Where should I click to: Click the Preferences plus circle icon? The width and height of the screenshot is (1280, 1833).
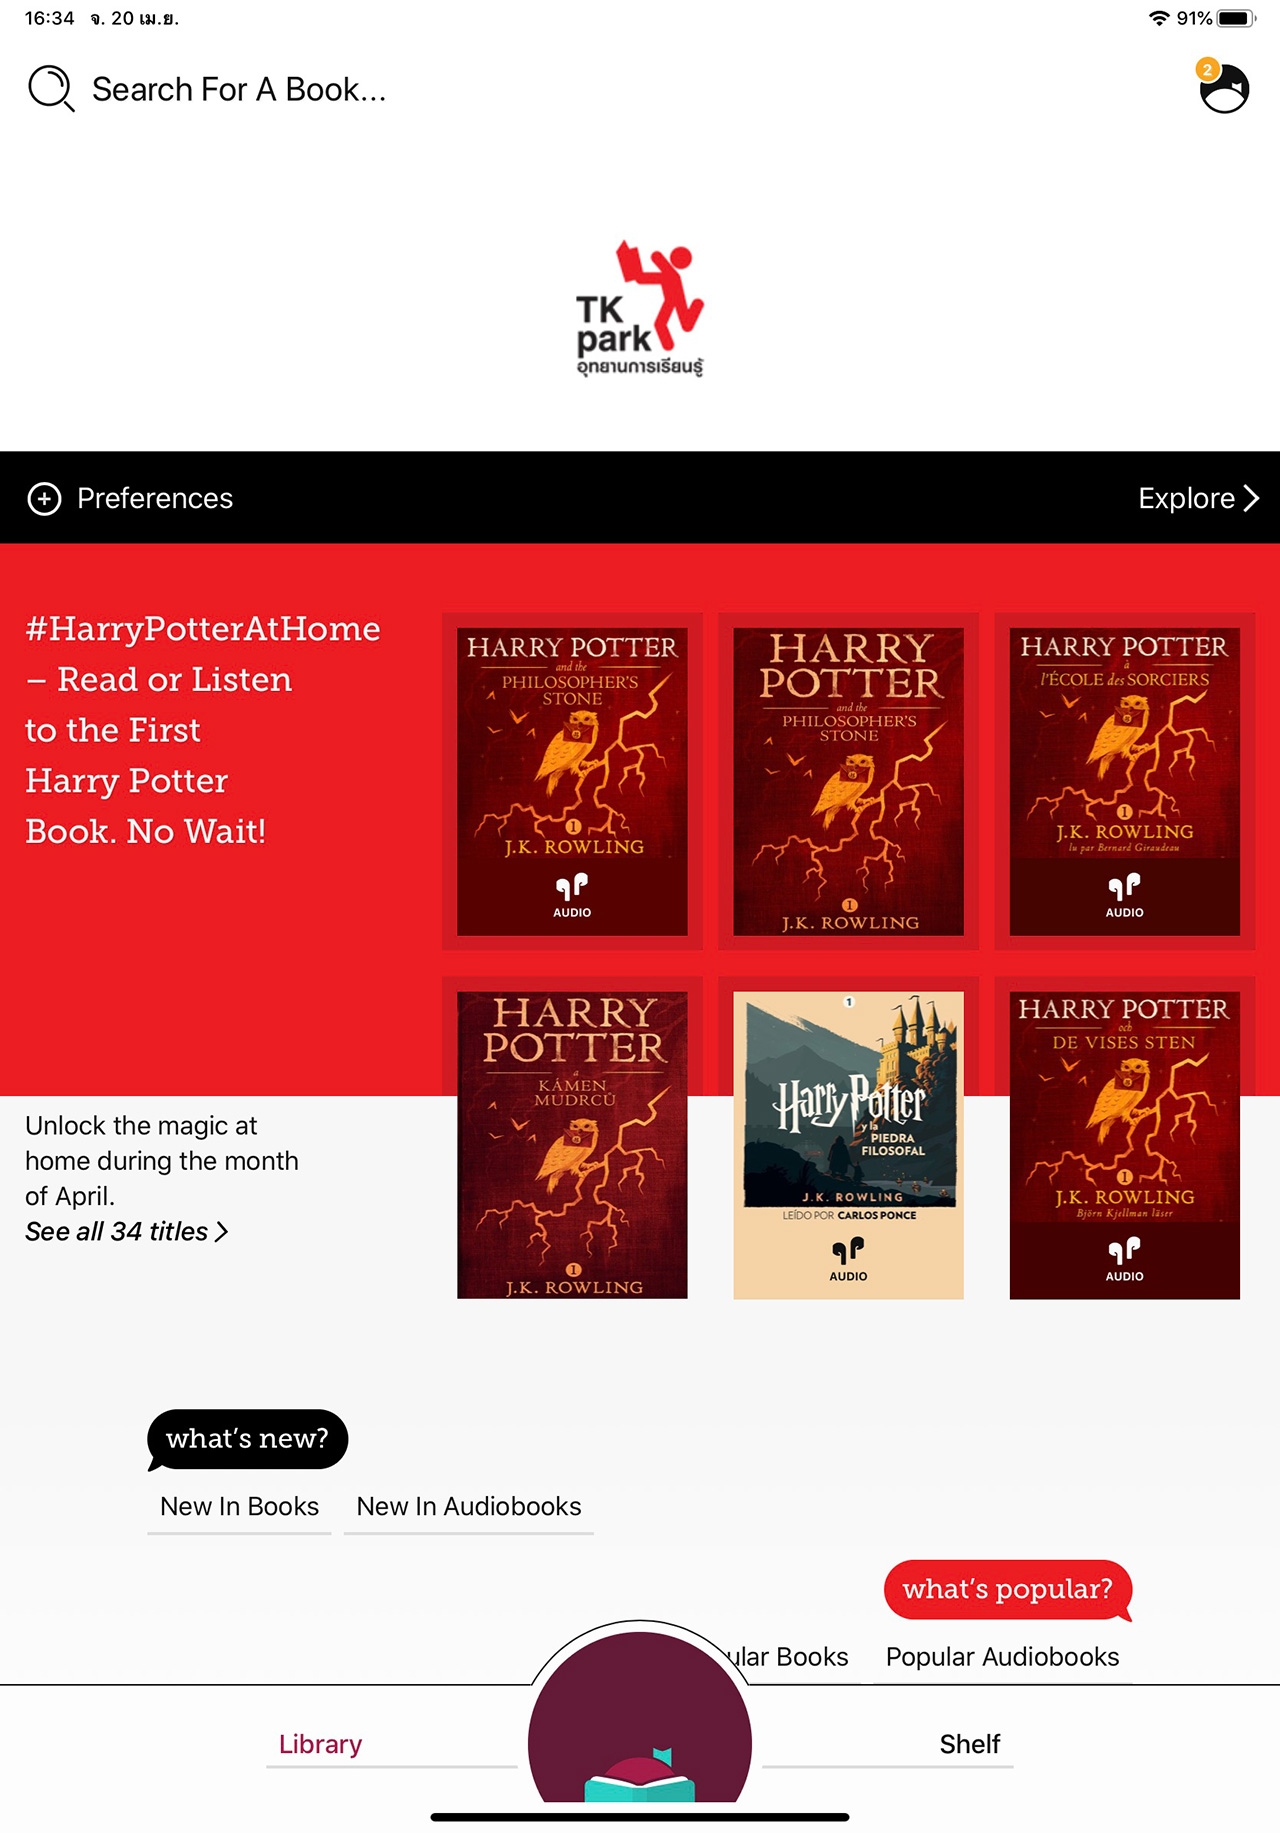click(44, 498)
